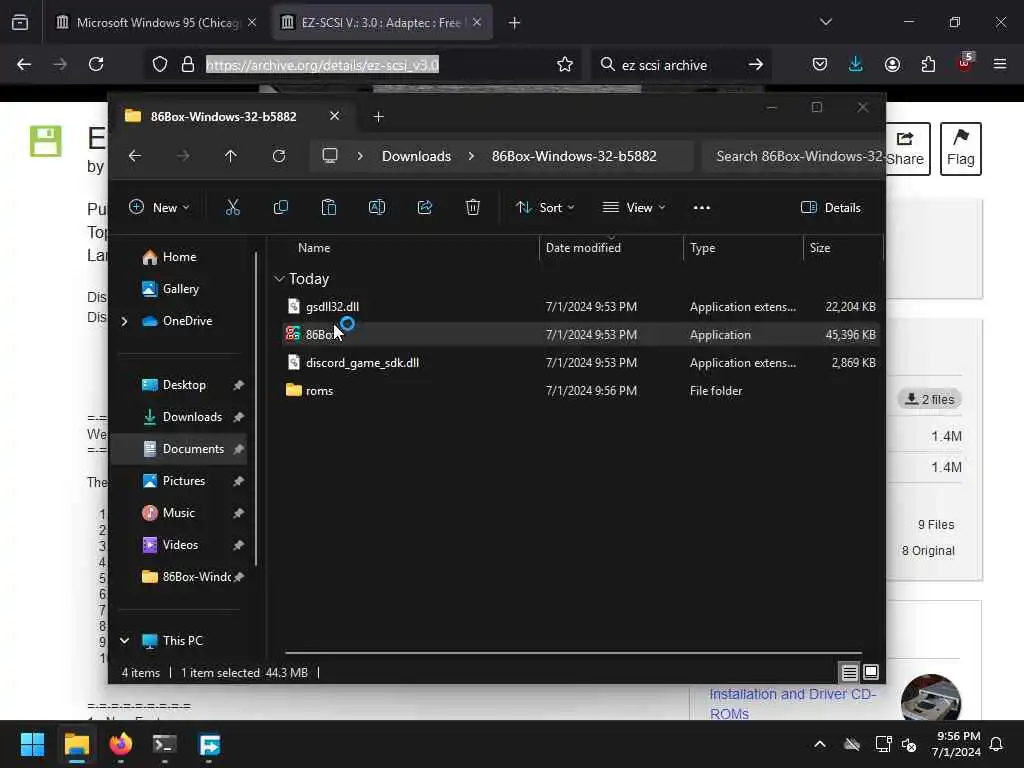The height and width of the screenshot is (768, 1024).
Task: Click the Delete trash icon in Explorer
Action: click(473, 208)
